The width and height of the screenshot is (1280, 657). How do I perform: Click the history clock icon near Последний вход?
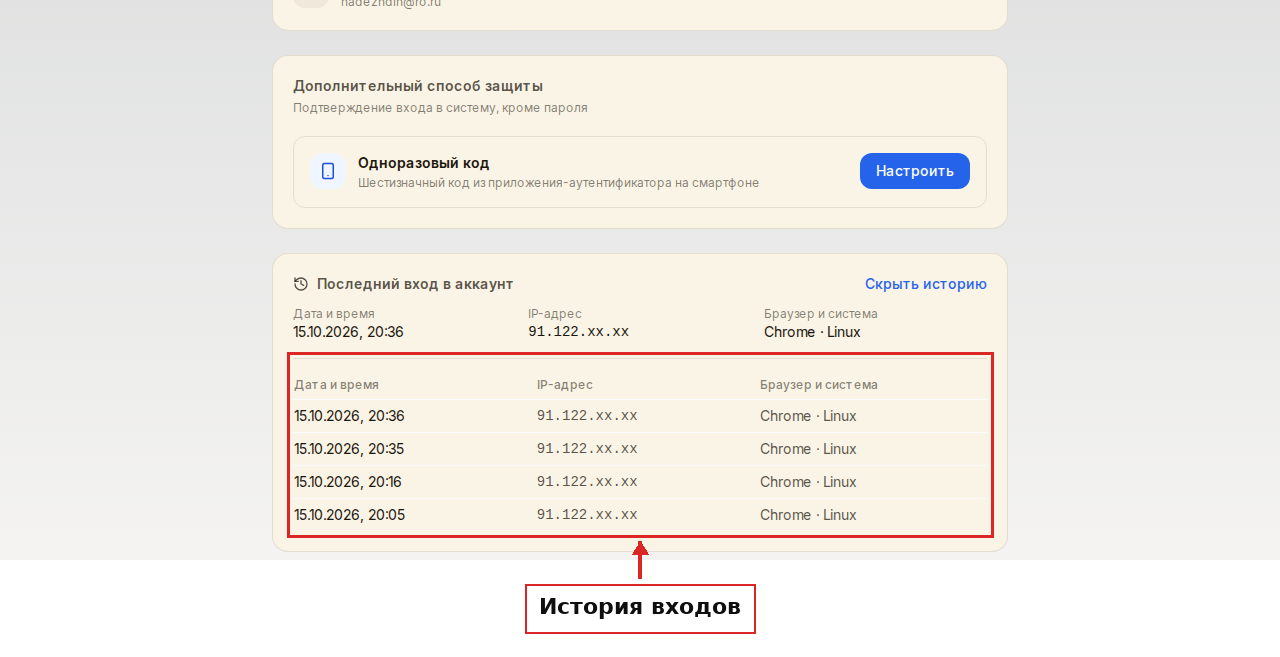pos(301,284)
